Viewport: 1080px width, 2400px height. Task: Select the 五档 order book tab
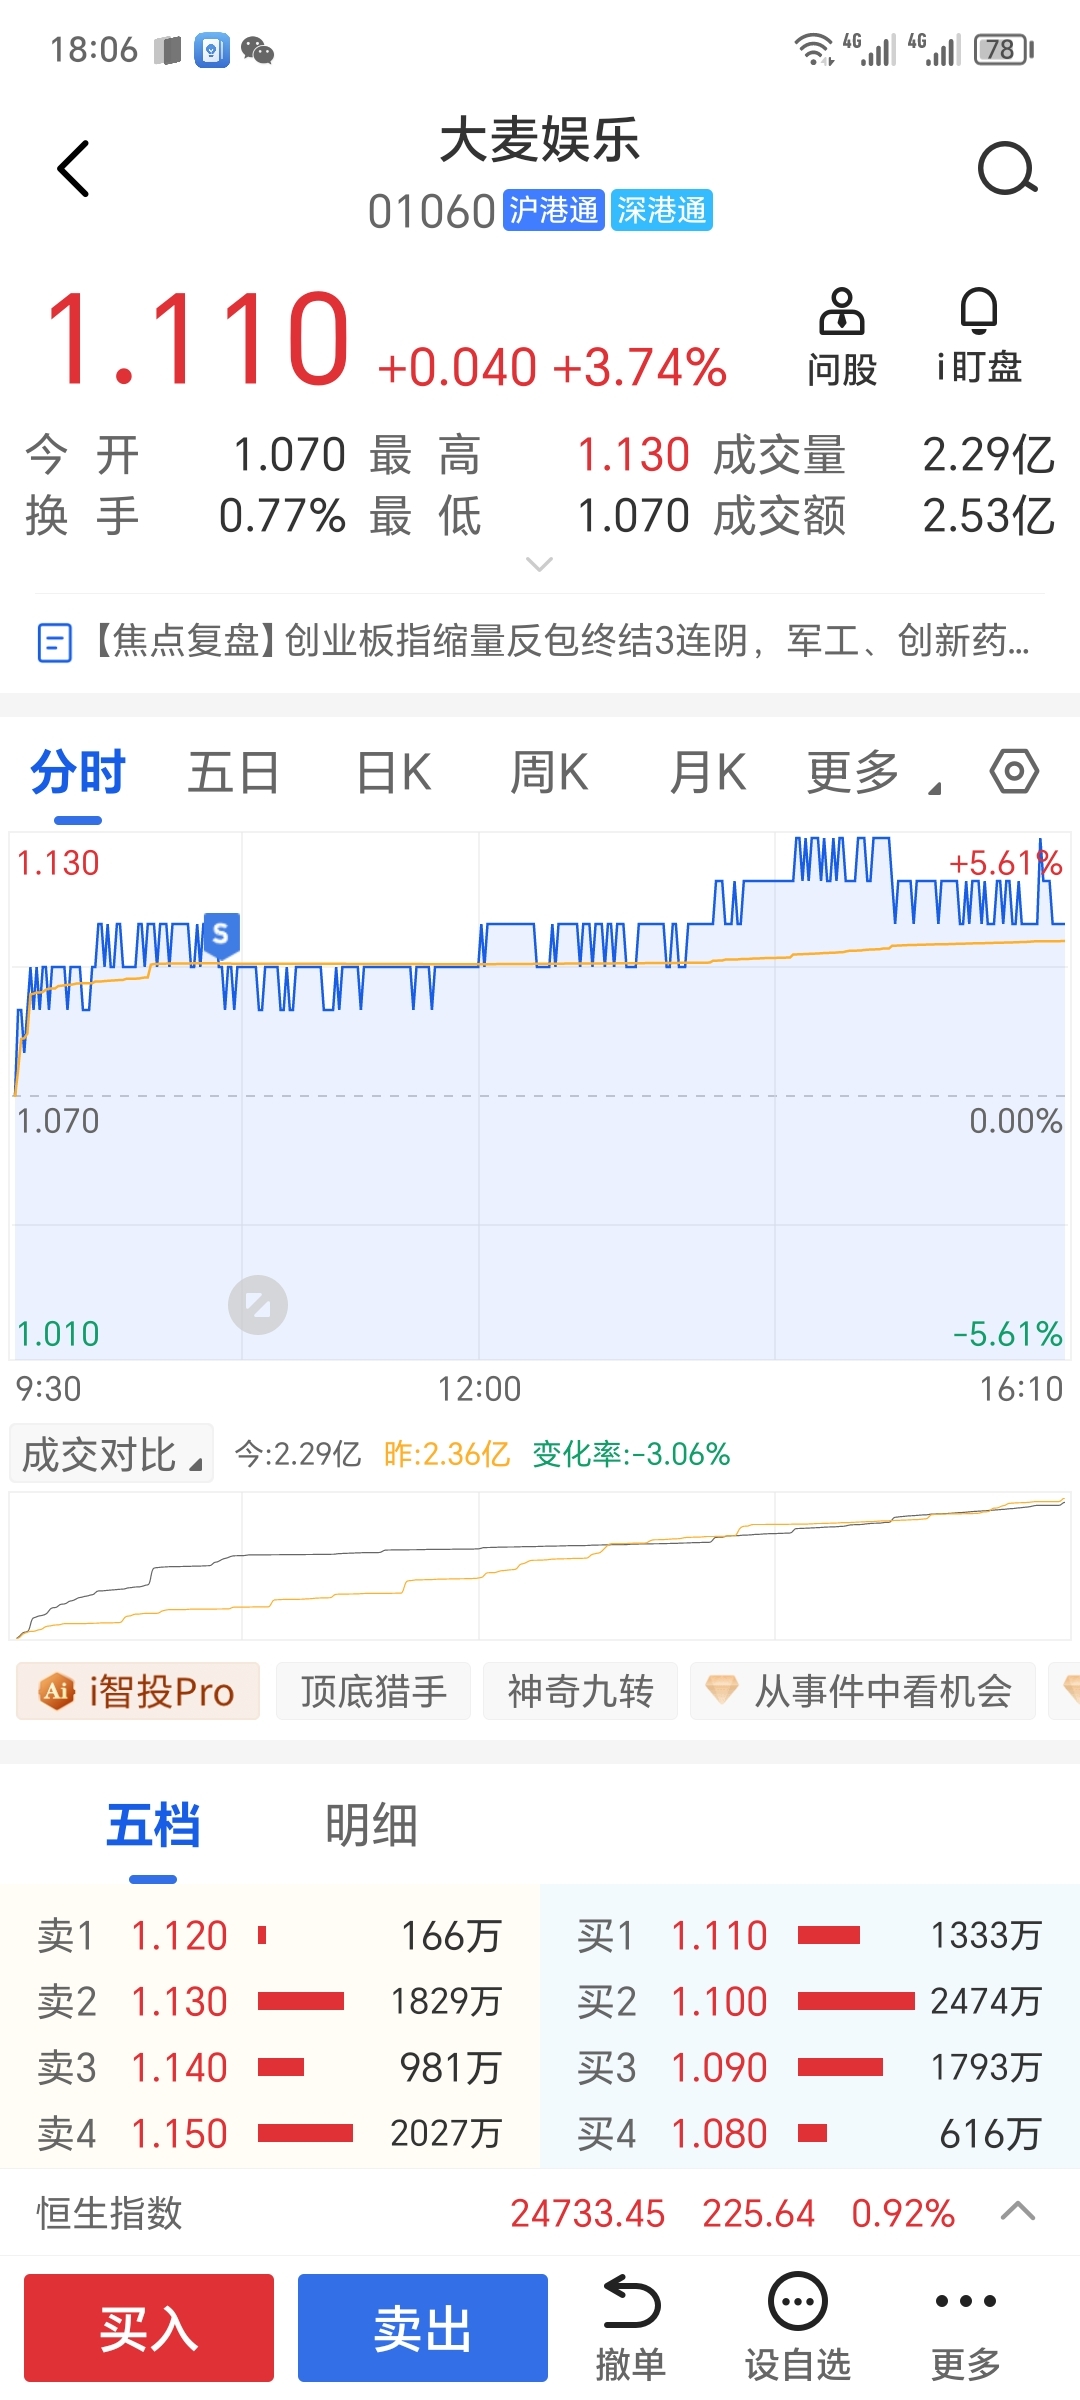point(153,1826)
